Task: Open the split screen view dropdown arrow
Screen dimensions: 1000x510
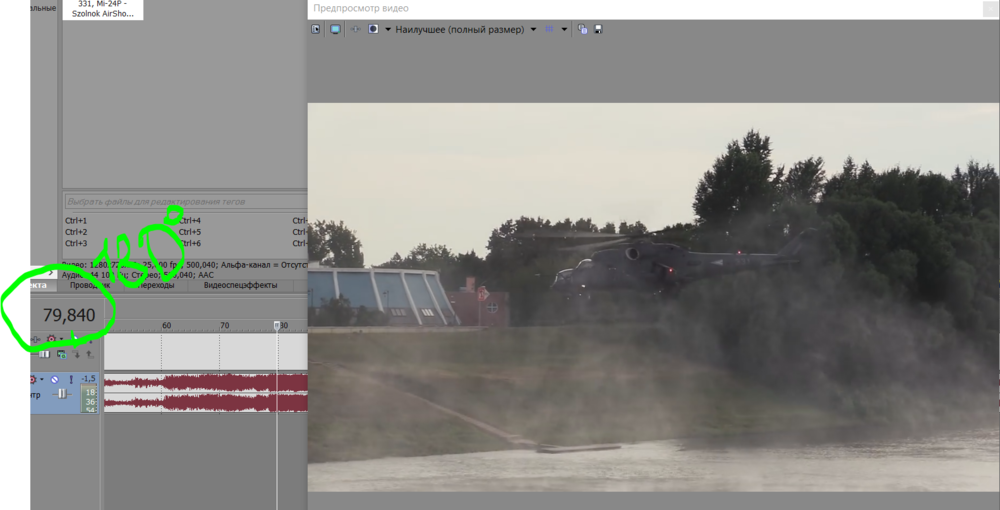Action: (387, 29)
